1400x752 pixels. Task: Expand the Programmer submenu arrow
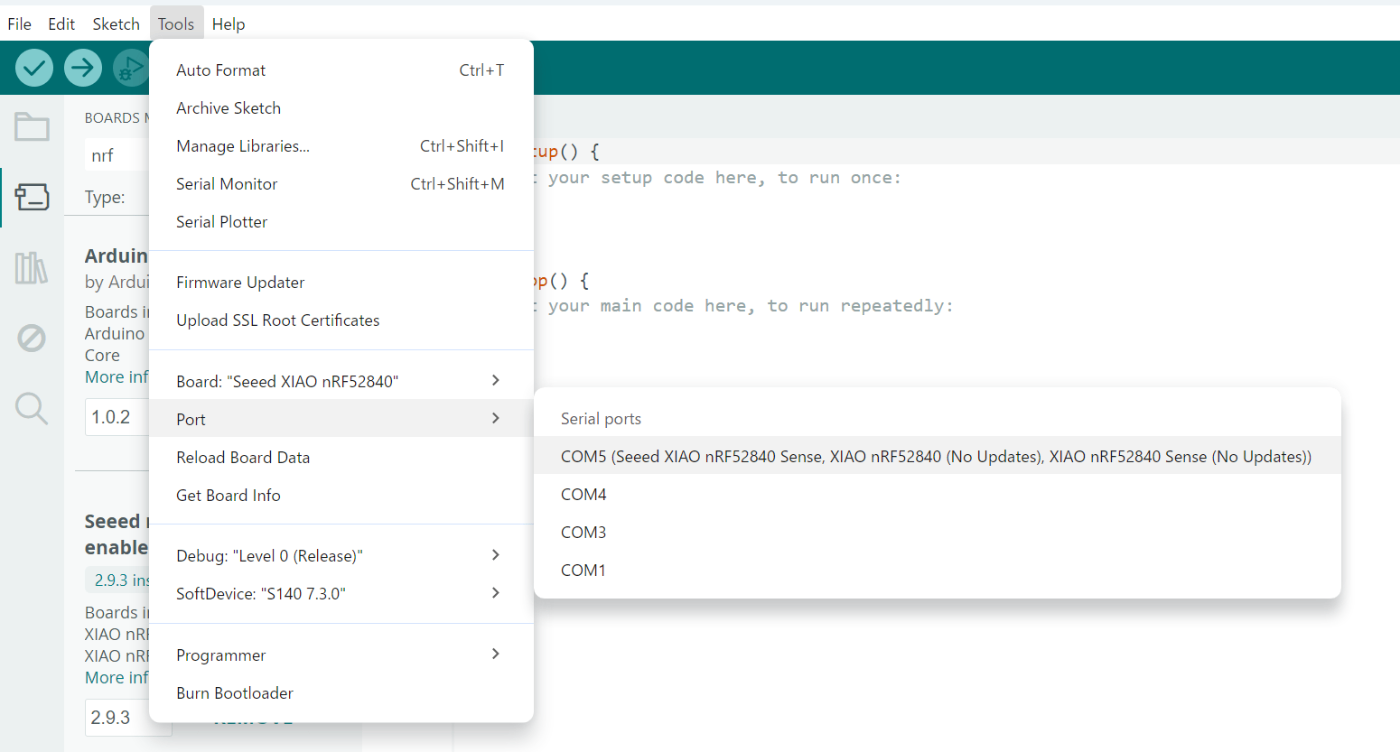tap(496, 654)
